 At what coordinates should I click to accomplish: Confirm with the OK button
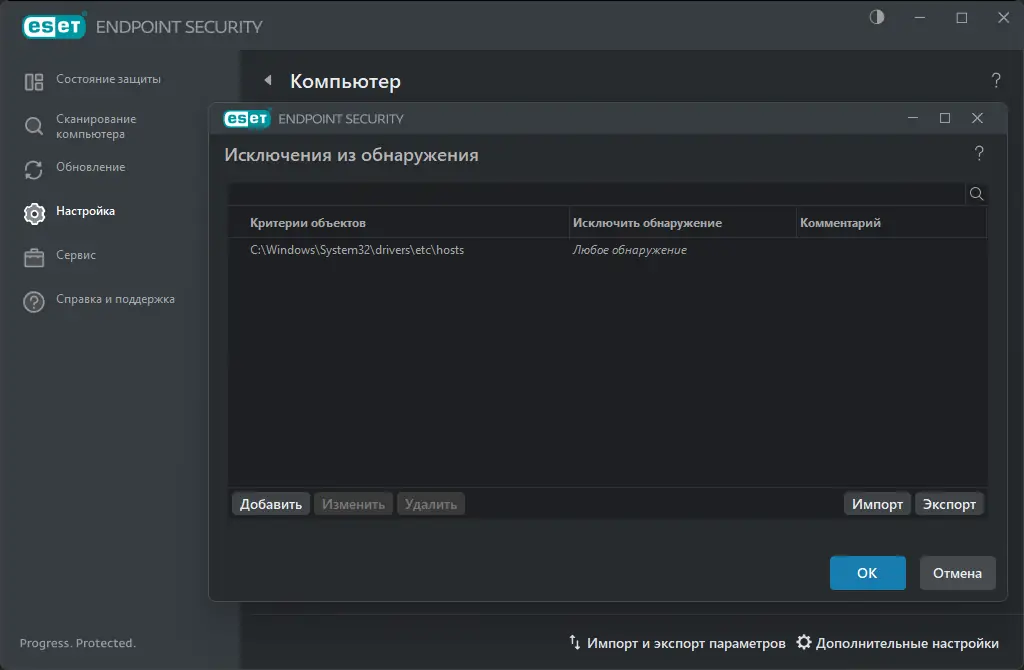866,572
